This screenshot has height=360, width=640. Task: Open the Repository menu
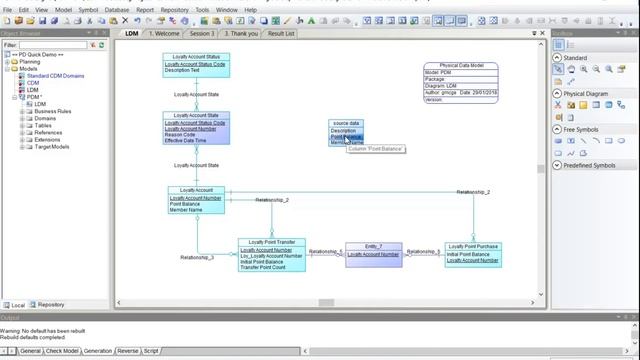pos(175,10)
